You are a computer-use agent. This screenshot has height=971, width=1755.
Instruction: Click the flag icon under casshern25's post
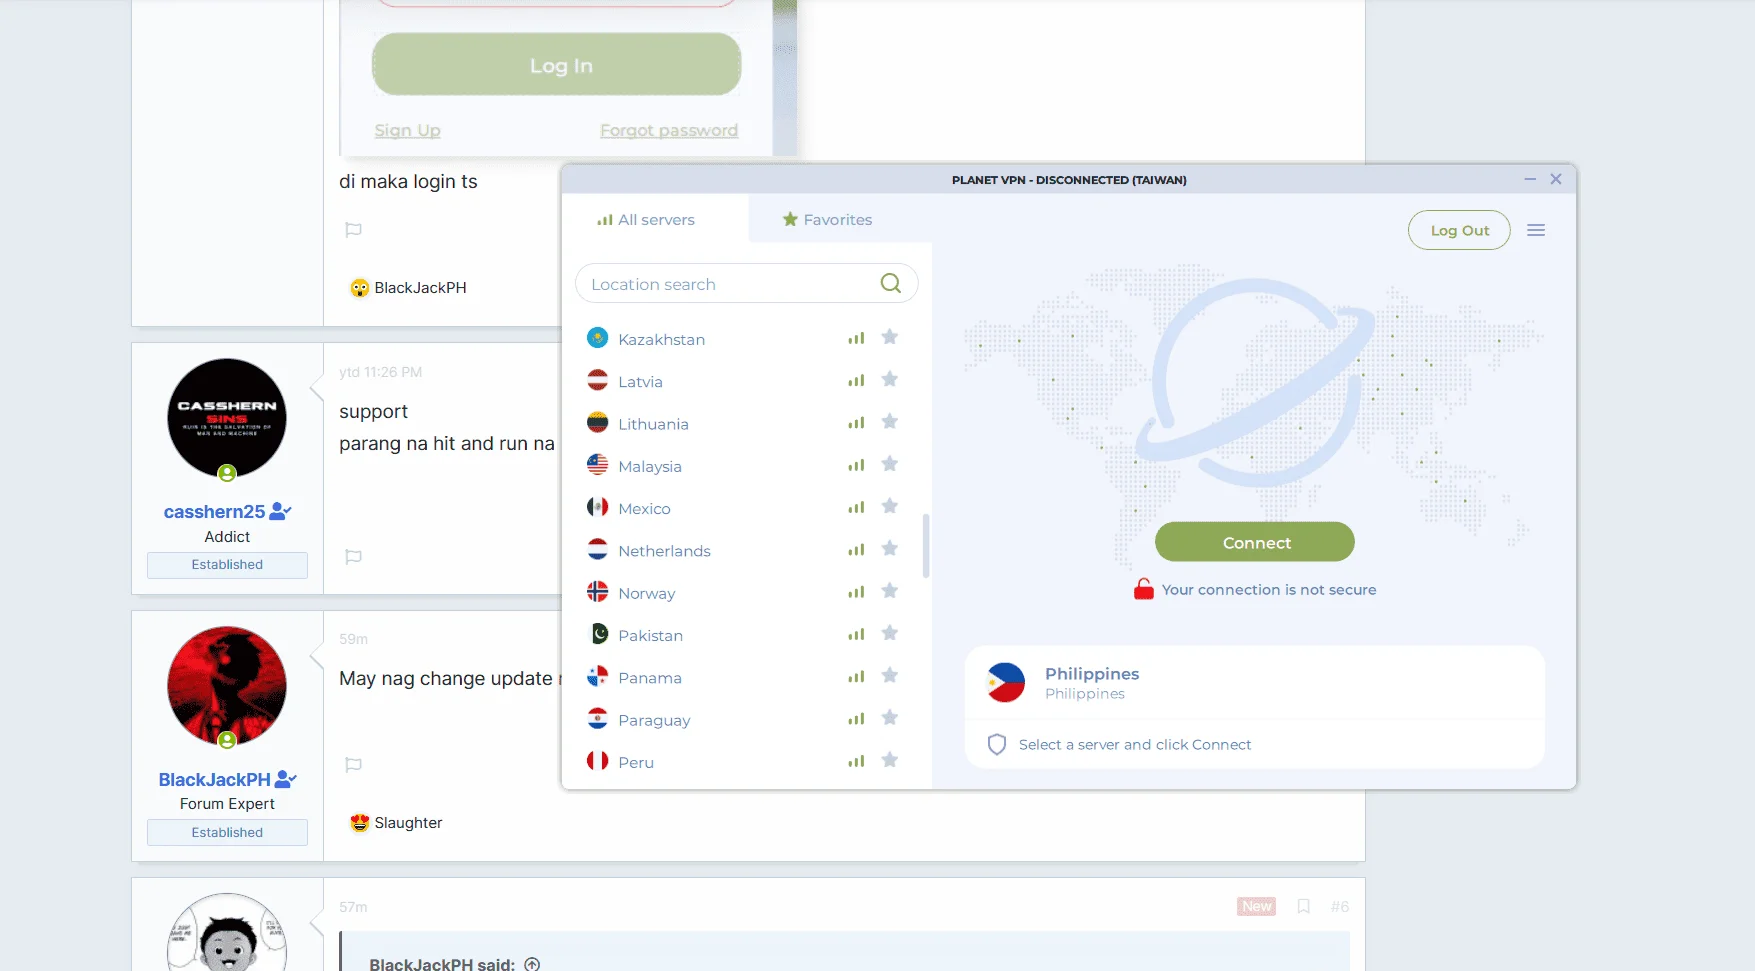point(353,557)
